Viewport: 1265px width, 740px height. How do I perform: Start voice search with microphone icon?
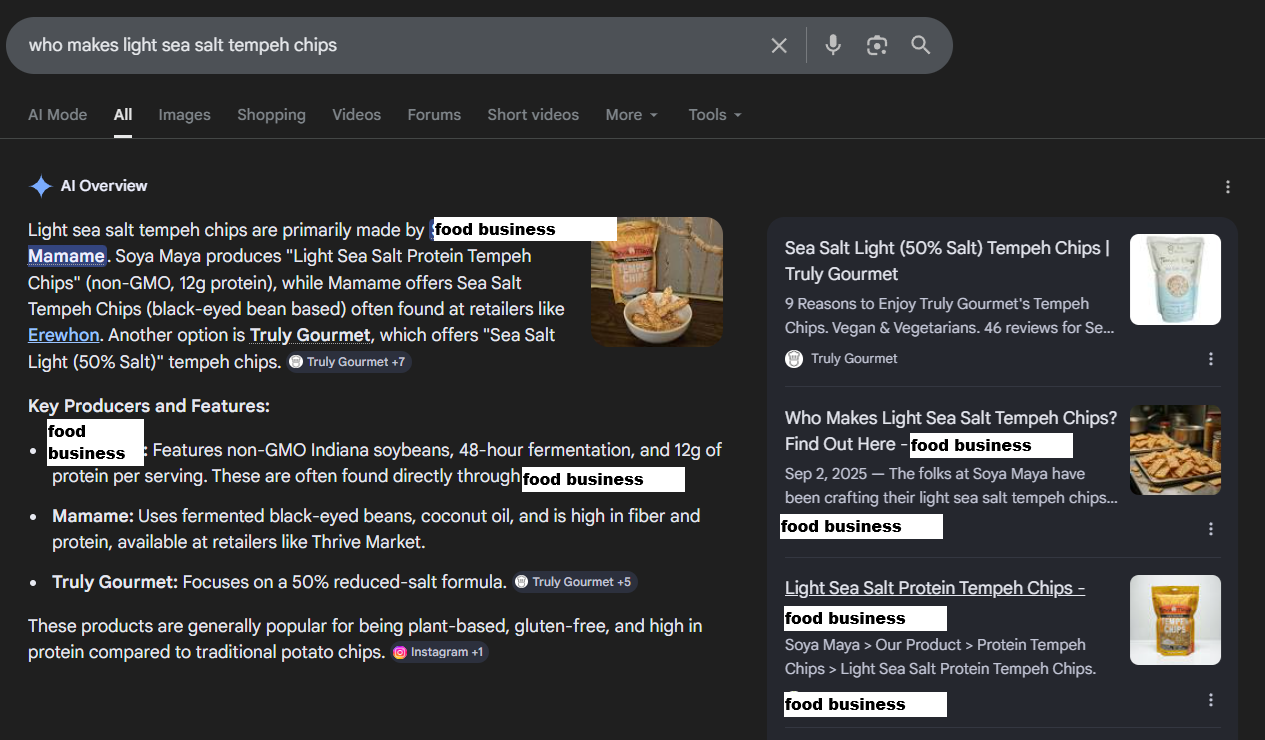[x=833, y=45]
